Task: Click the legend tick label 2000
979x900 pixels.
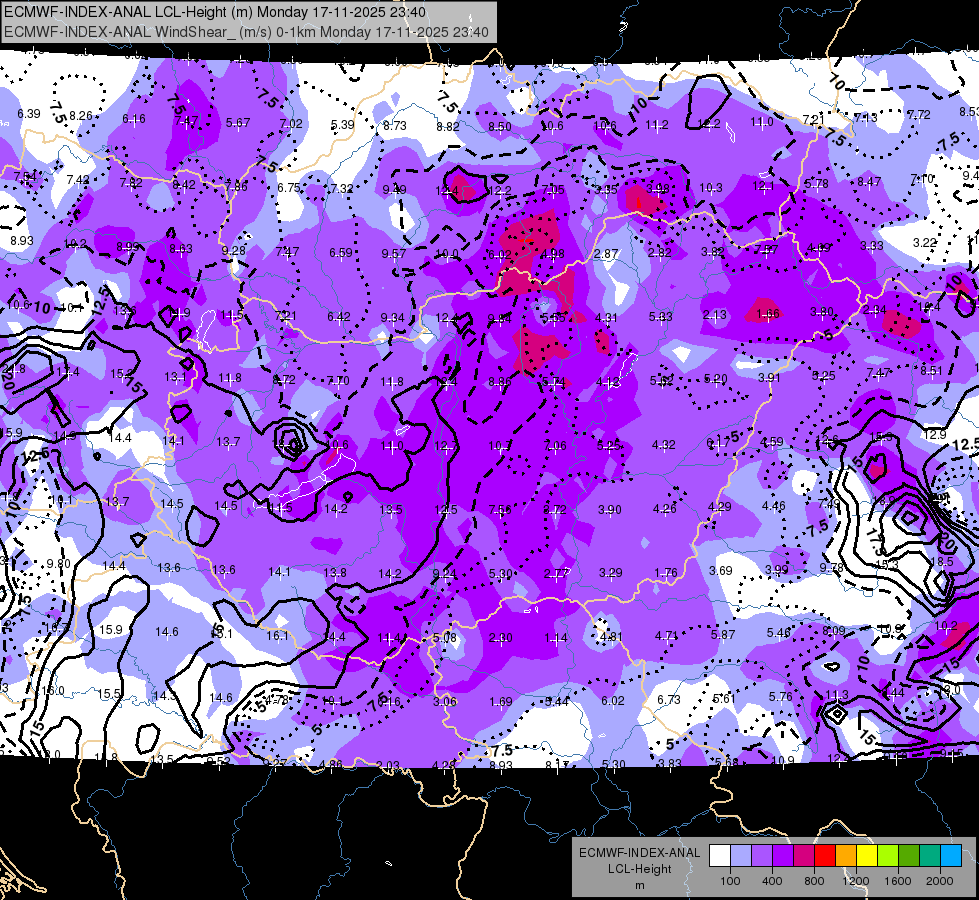Action: pos(940,881)
